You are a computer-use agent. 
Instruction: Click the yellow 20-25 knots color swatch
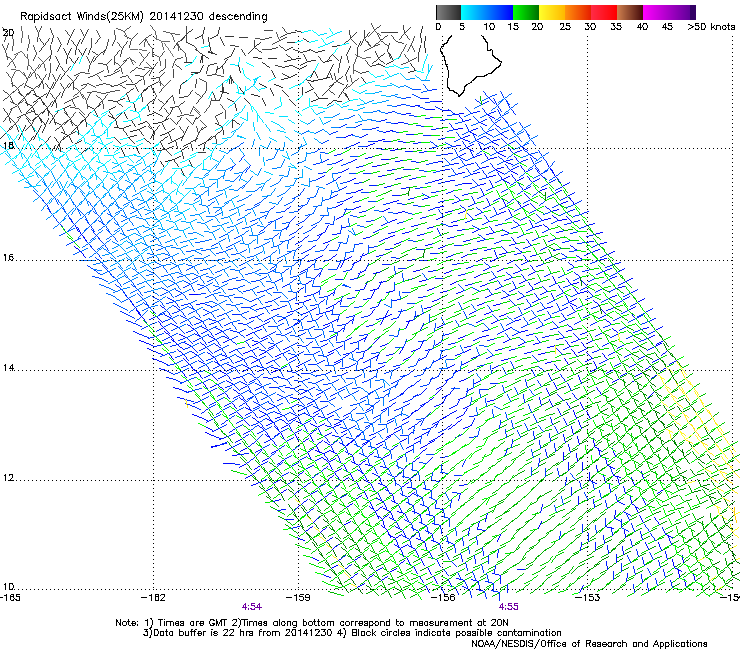(x=552, y=12)
